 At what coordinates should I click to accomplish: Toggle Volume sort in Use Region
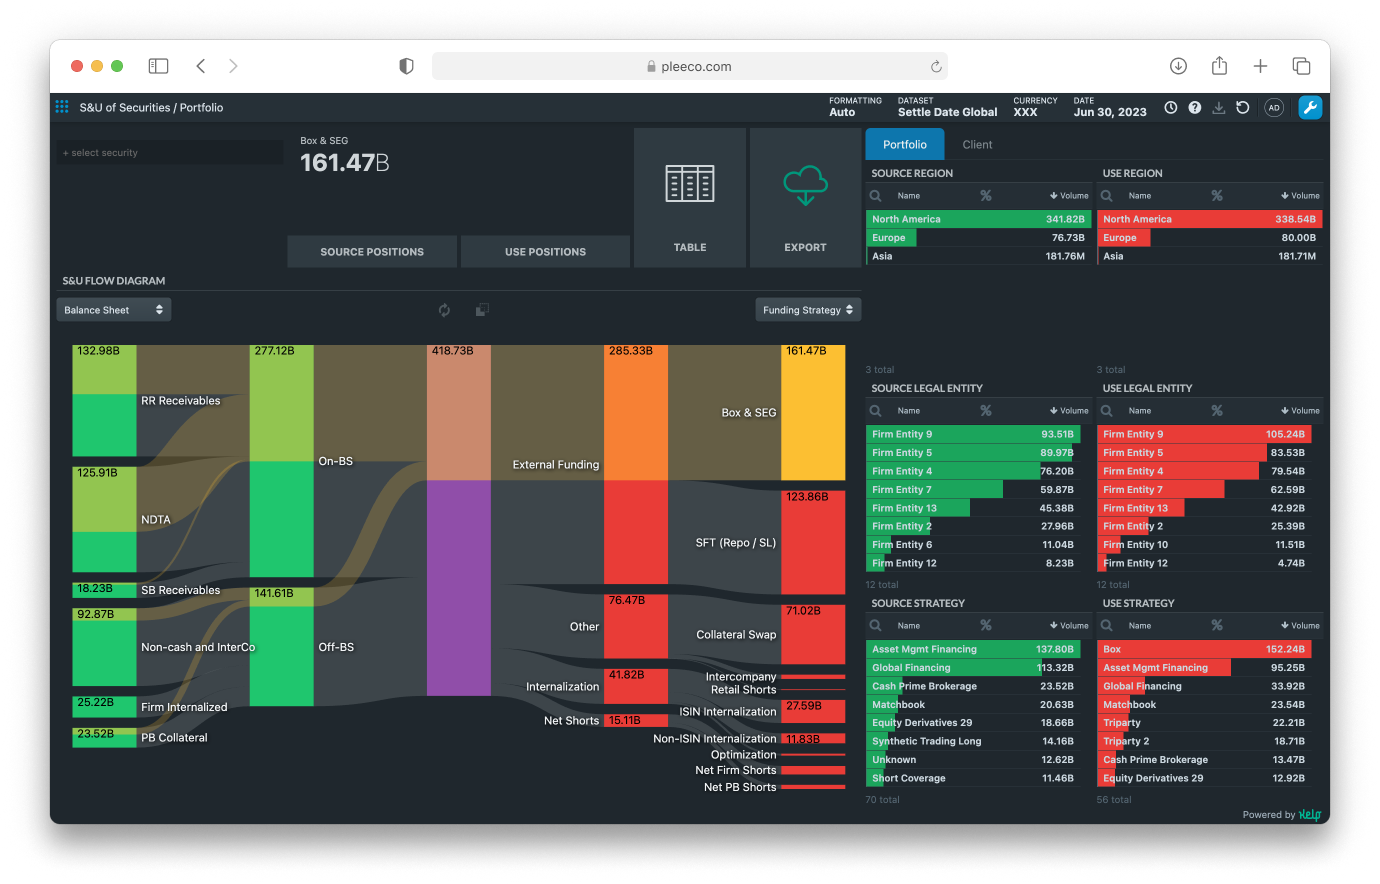pyautogui.click(x=1300, y=196)
